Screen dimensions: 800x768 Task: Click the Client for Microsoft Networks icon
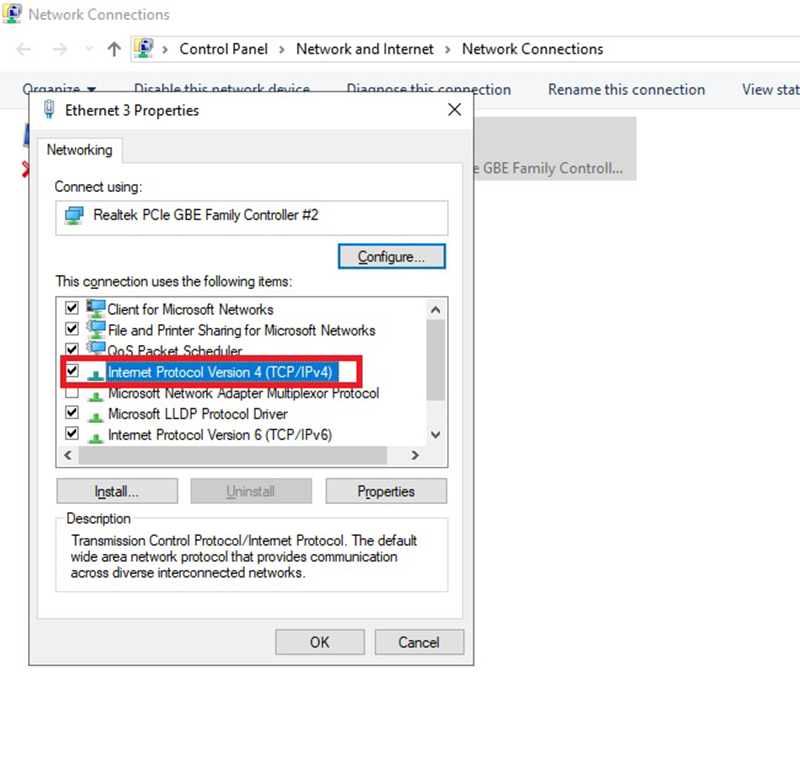click(x=95, y=309)
